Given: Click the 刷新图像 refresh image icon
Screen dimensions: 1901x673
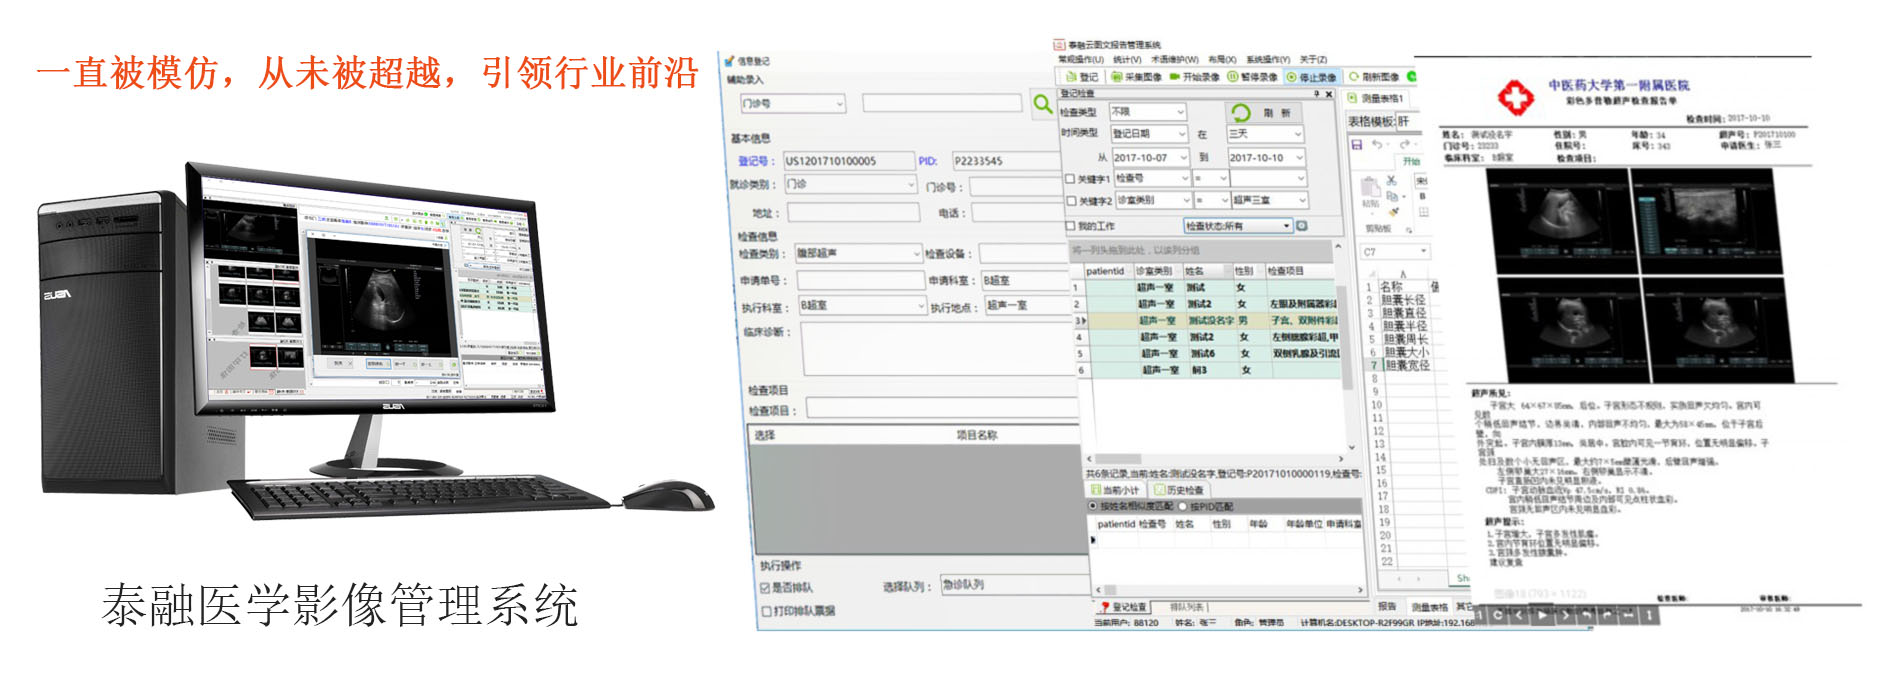Looking at the screenshot, I should pos(1355,77).
